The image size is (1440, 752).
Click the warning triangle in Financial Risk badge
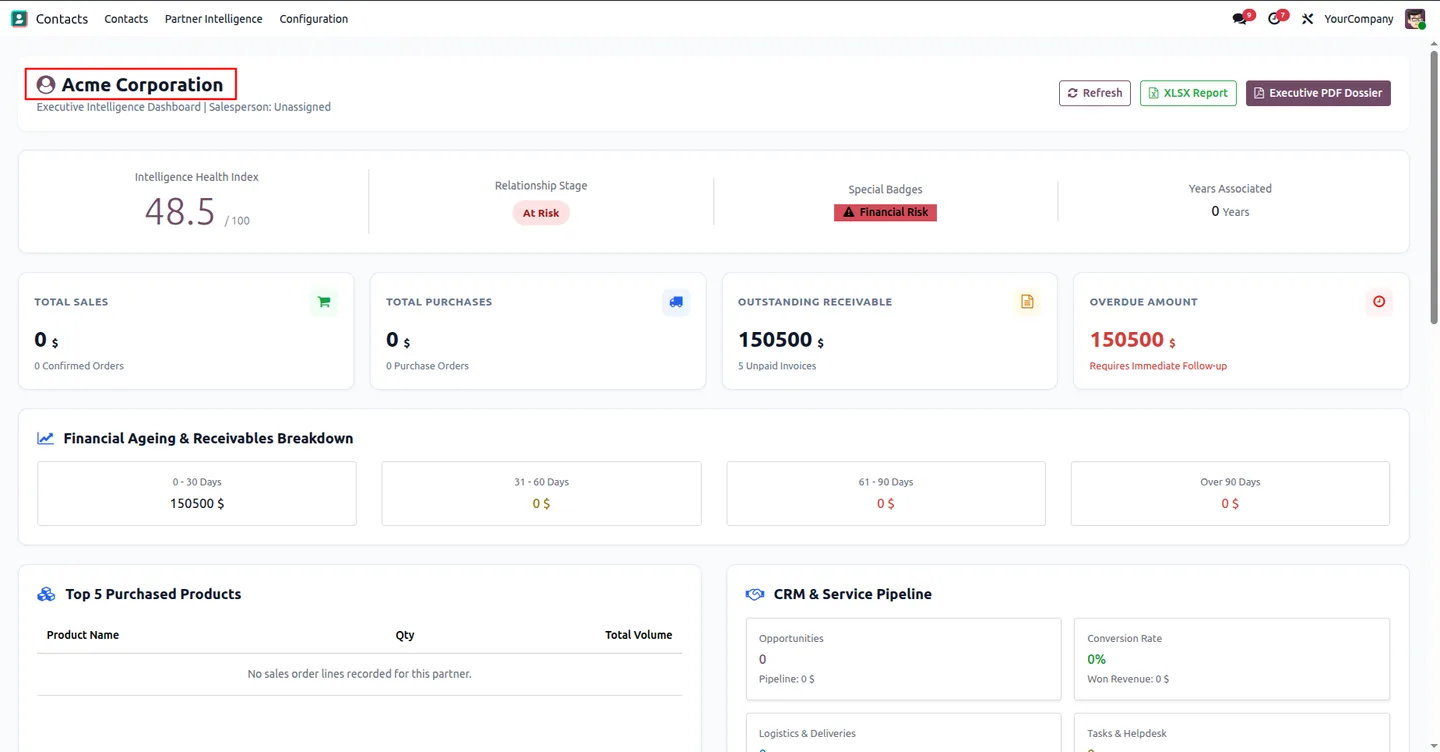pos(849,212)
